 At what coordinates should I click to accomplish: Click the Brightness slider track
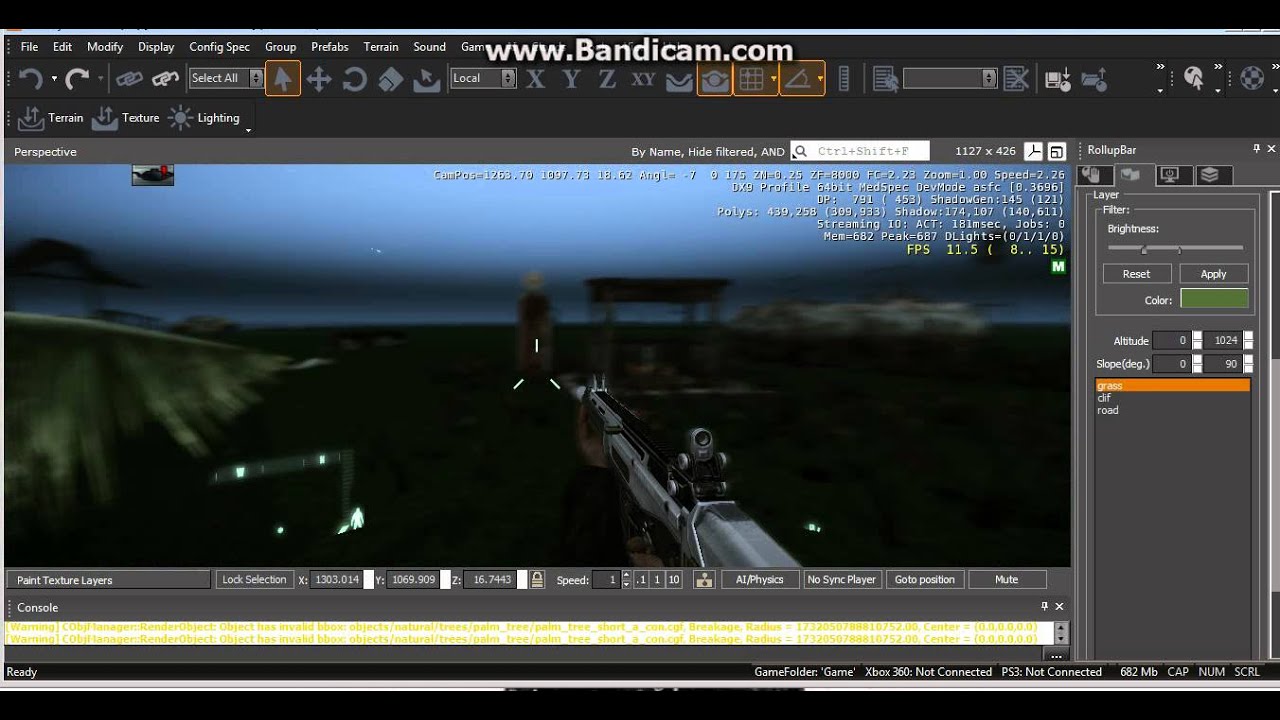(1175, 248)
